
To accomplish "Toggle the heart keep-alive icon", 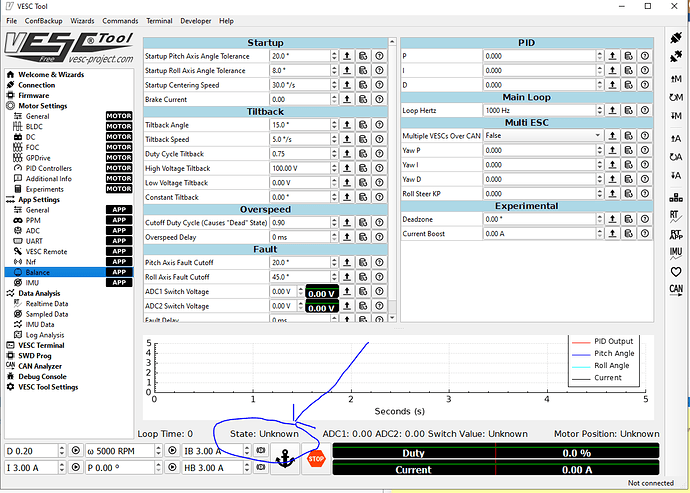I will (675, 272).
